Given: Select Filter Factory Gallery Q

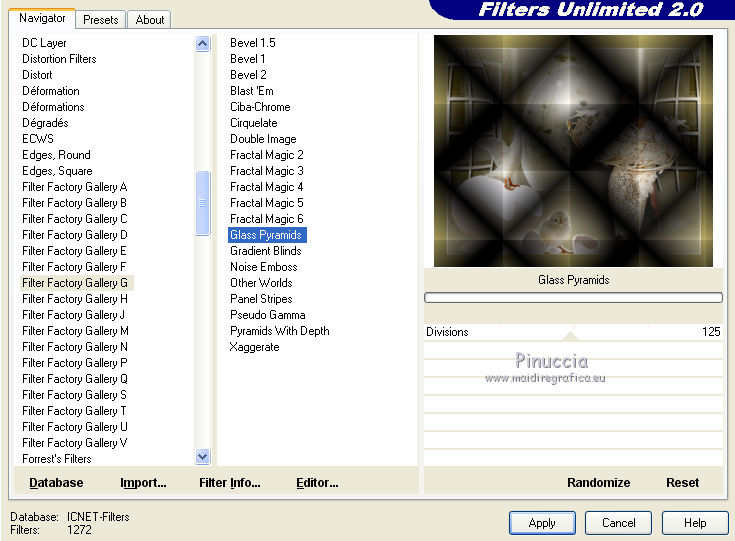Looking at the screenshot, I should pyautogui.click(x=75, y=378).
